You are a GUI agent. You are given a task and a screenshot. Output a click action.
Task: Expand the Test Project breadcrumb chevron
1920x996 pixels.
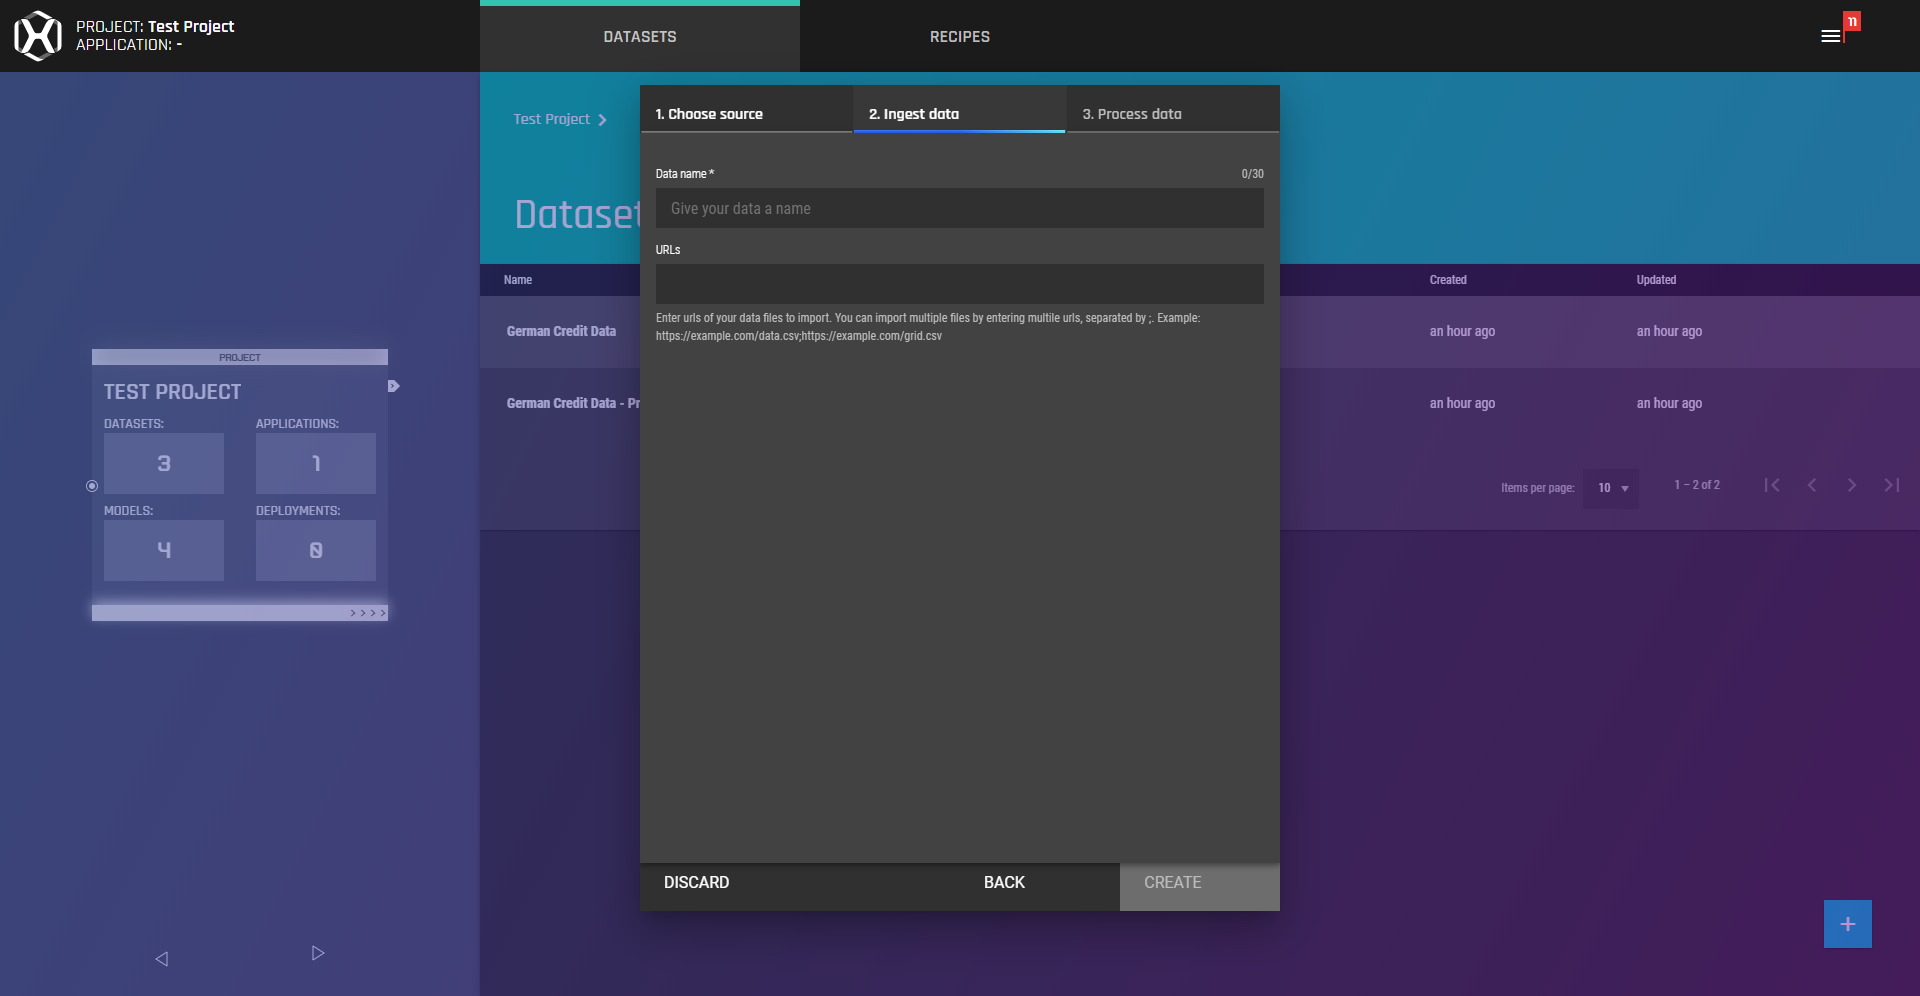(x=602, y=120)
